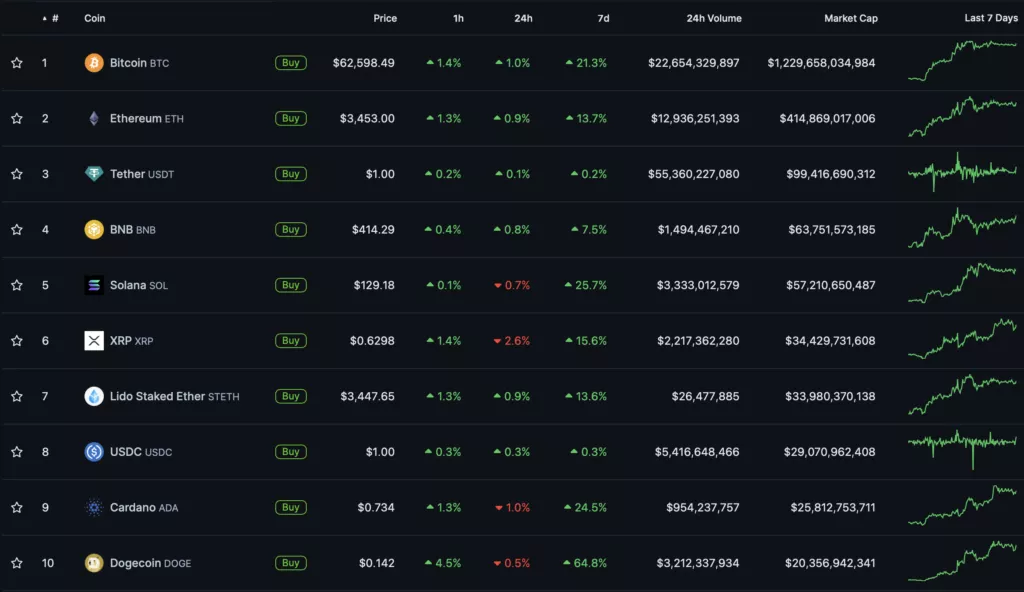Sort by Price column header
The width and height of the screenshot is (1024, 592).
(x=385, y=18)
